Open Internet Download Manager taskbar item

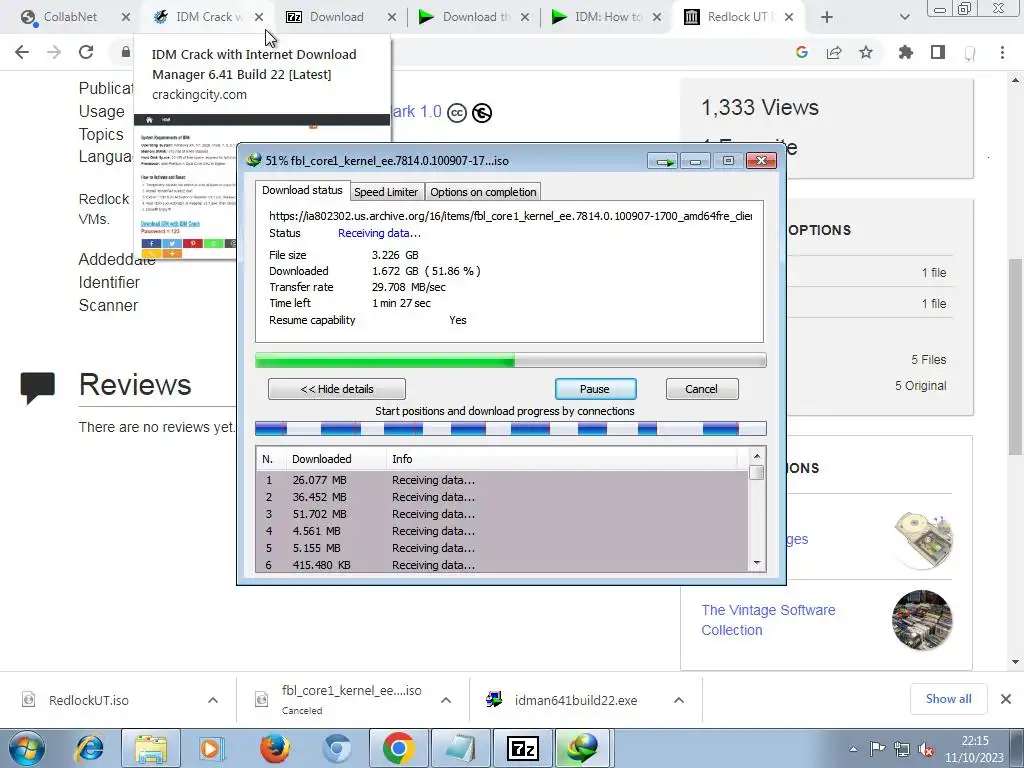coord(583,749)
